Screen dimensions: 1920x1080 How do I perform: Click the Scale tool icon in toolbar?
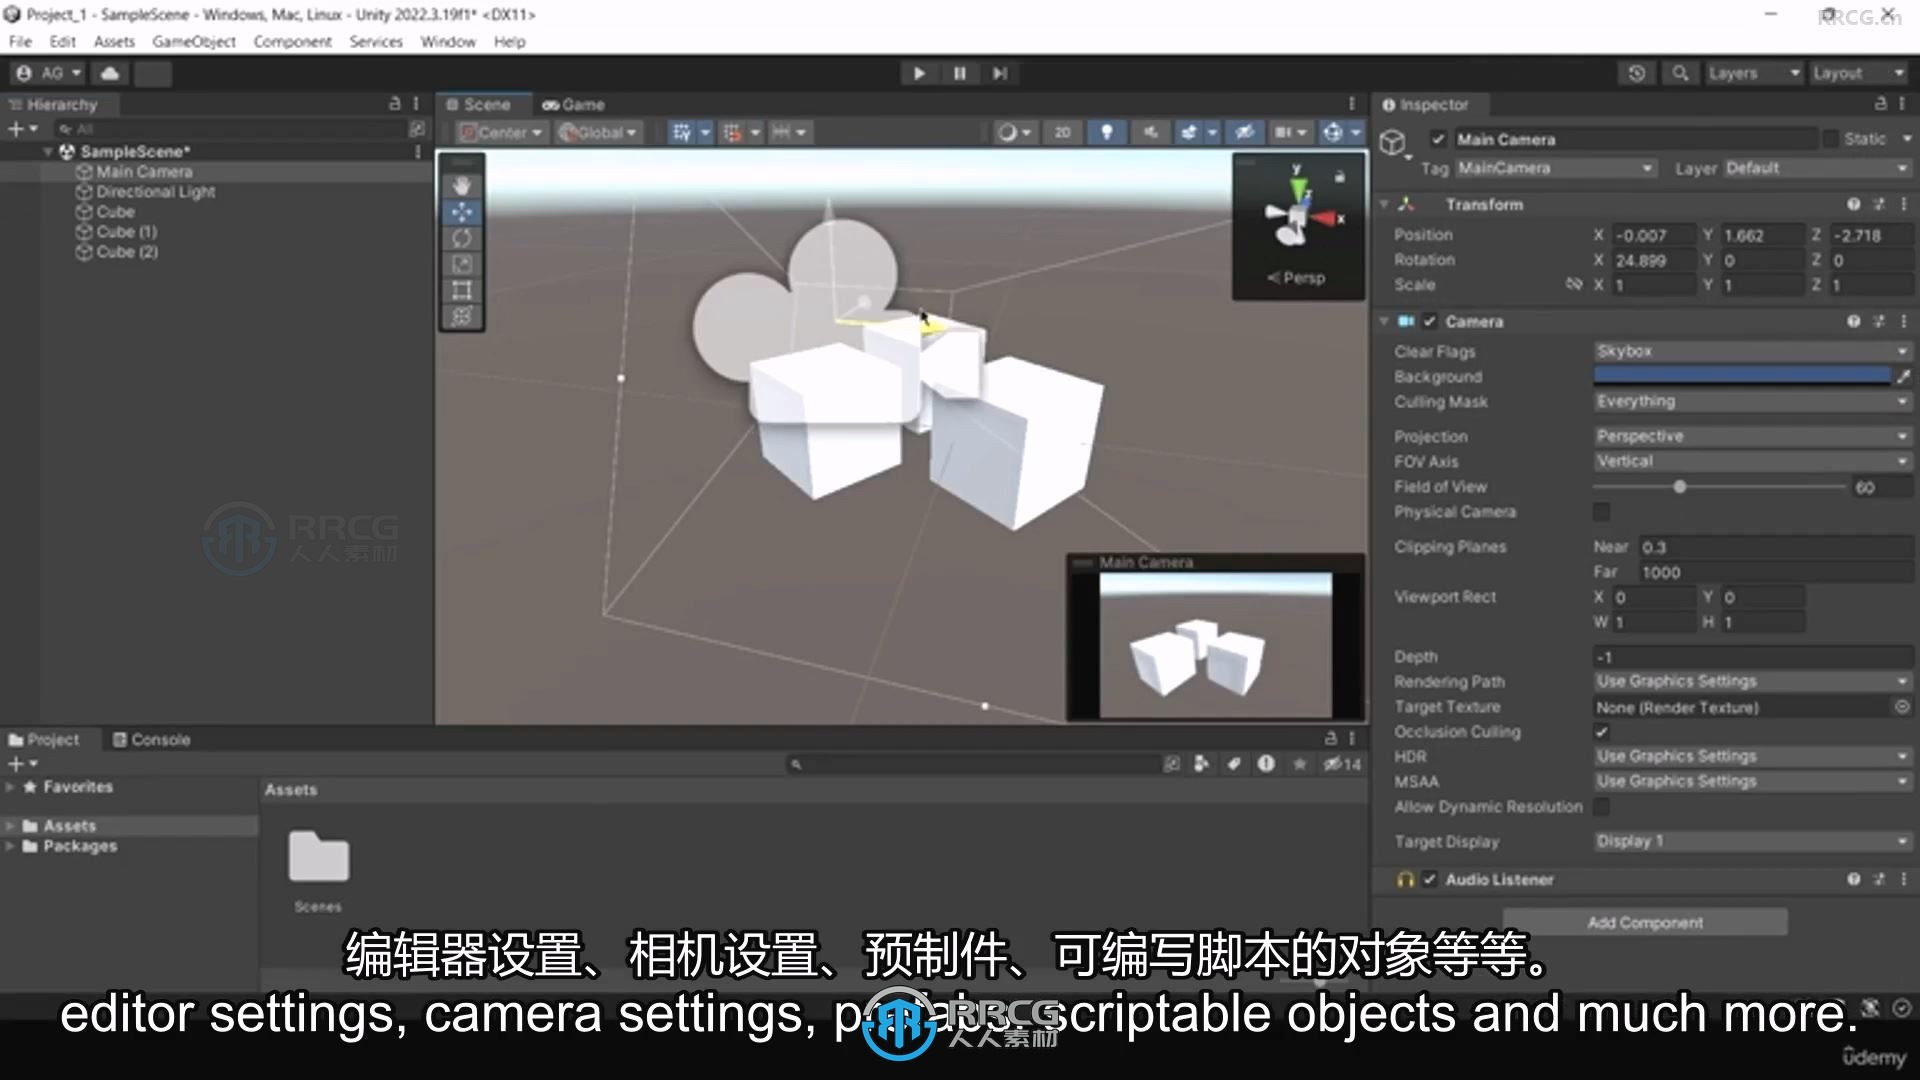pyautogui.click(x=463, y=262)
